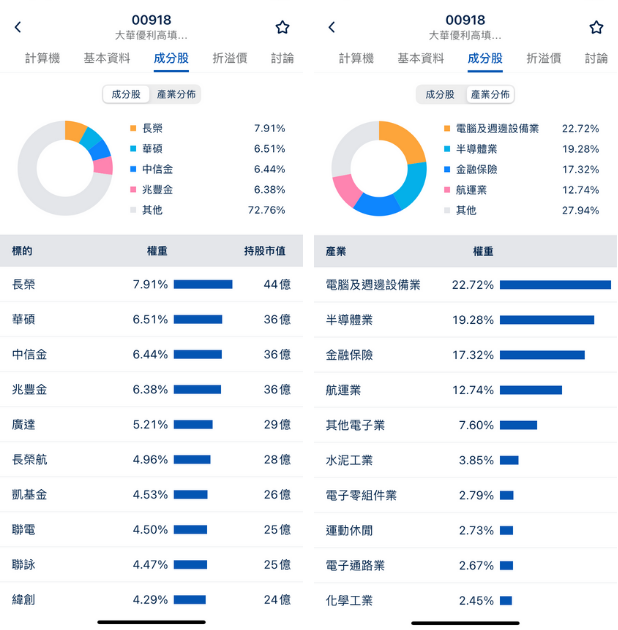Tap 標的 column header
The height and width of the screenshot is (630, 618).
(22, 251)
